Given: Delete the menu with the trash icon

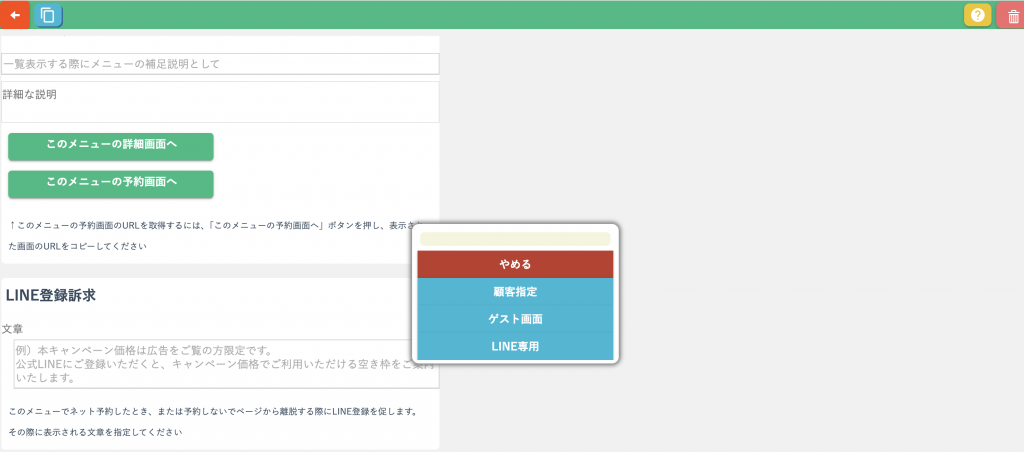Looking at the screenshot, I should [1012, 15].
